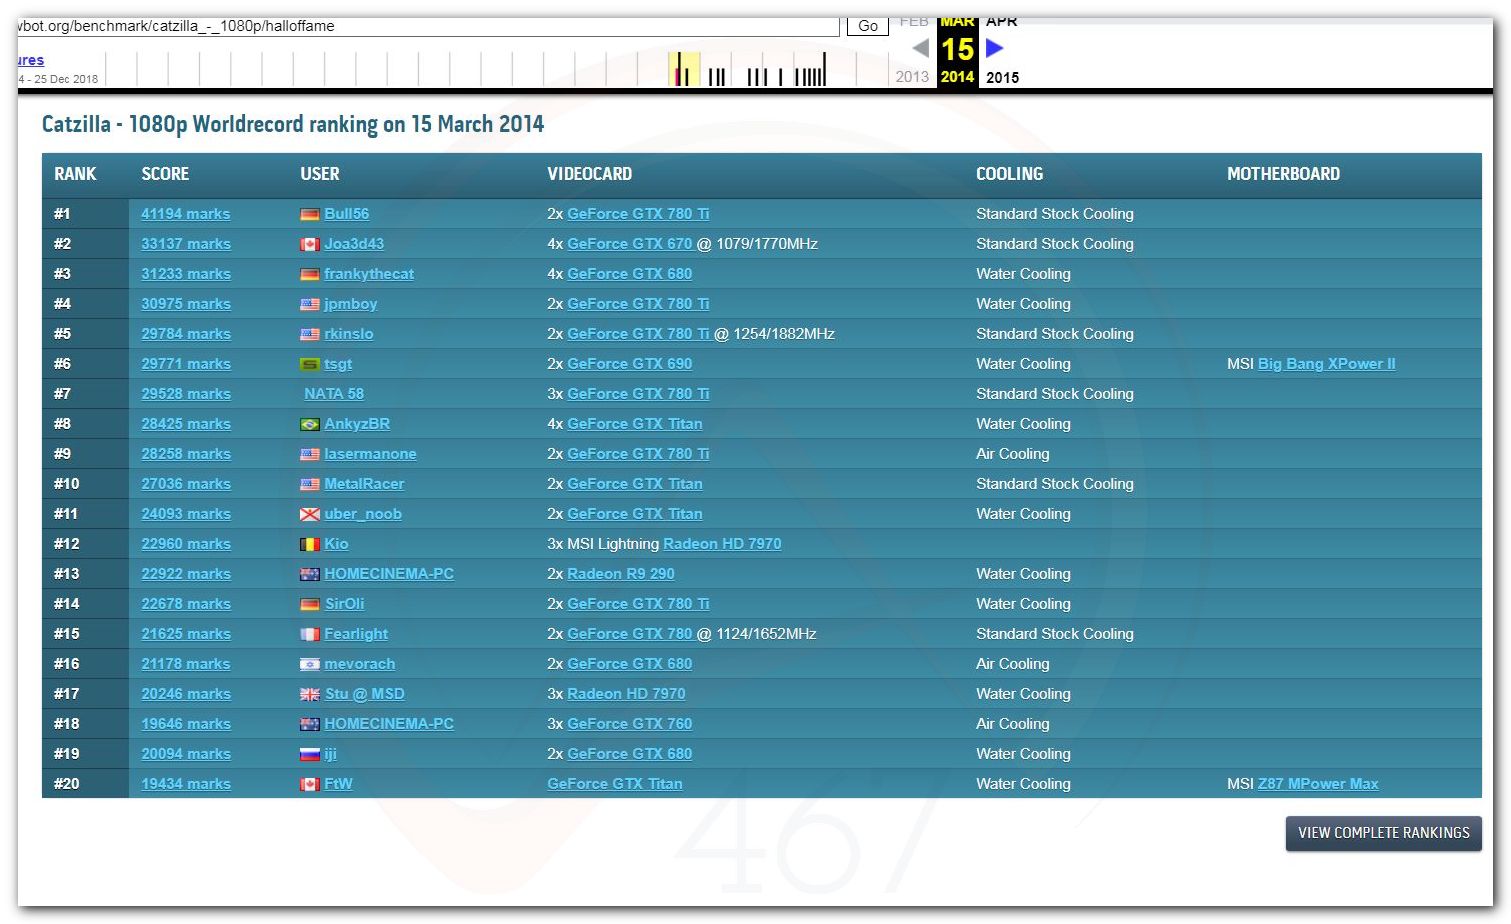Image resolution: width=1511 pixels, height=924 pixels.
Task: Click the Brazilian flag beside AnkyzBR
Action: (310, 424)
